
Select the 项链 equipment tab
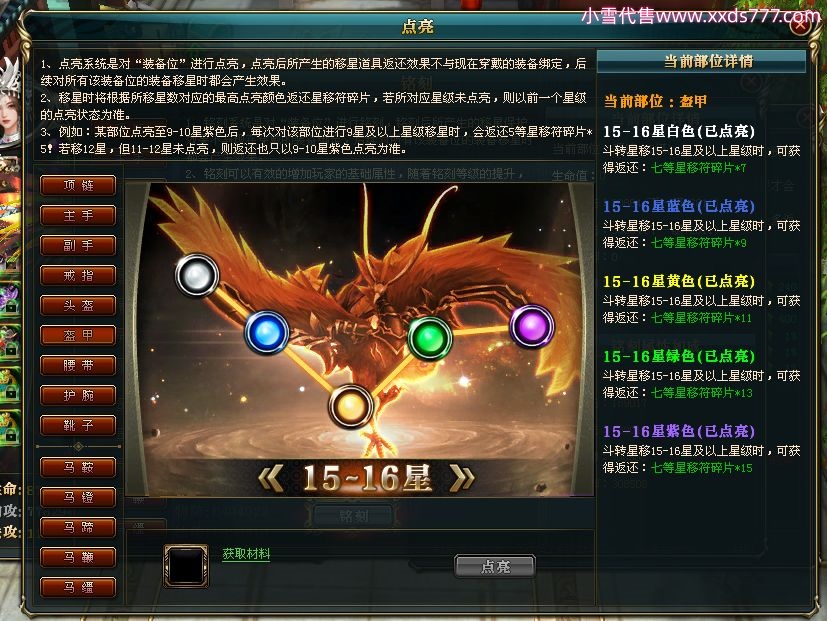(78, 186)
